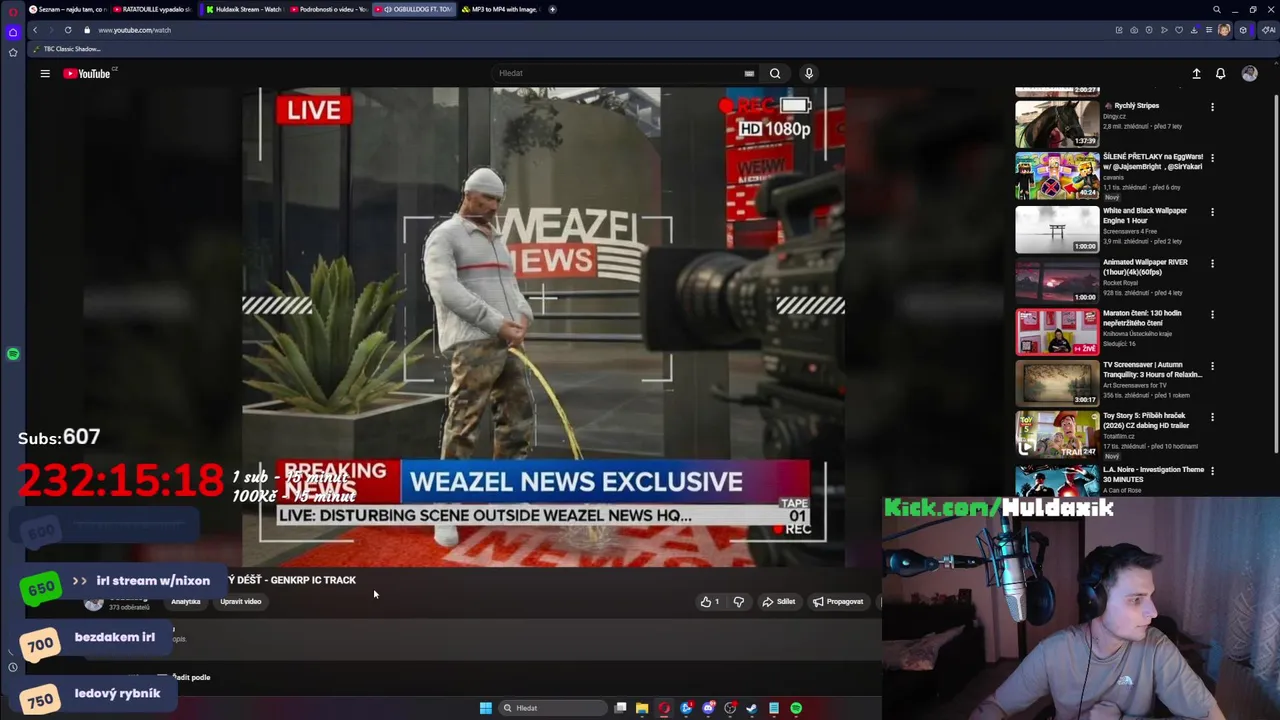Open TBC Classic Shadow bookmark
The image size is (1280, 720).
67,49
